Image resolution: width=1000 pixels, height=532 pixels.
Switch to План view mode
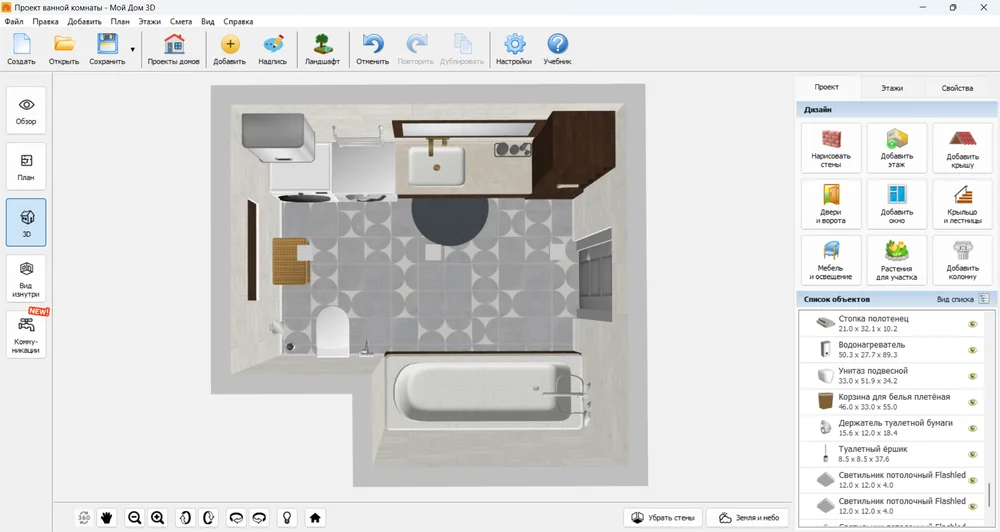point(26,166)
